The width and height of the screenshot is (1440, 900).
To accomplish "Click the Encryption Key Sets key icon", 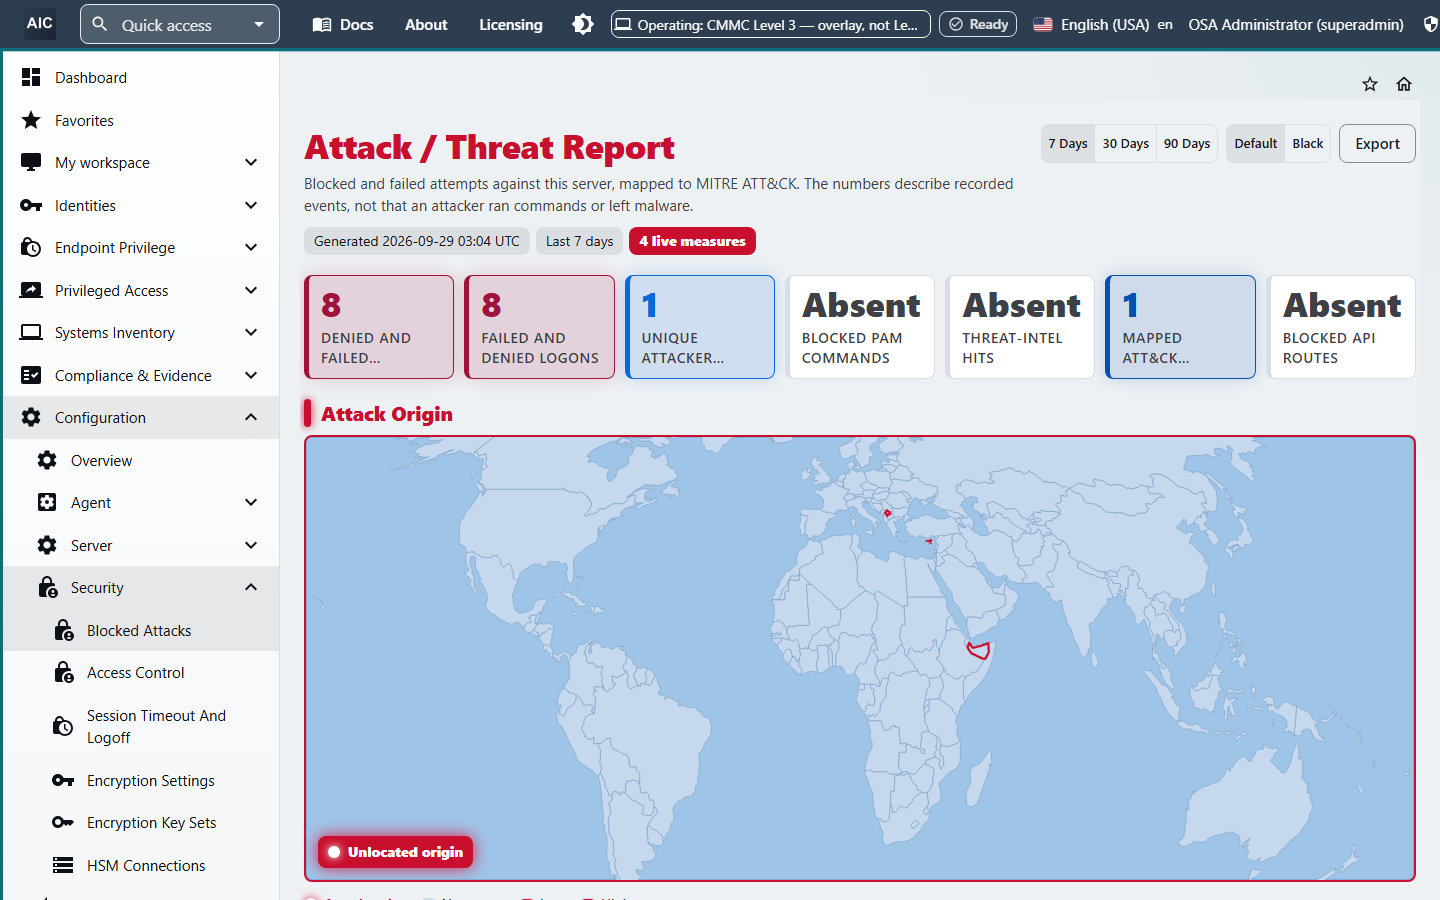I will pyautogui.click(x=63, y=822).
